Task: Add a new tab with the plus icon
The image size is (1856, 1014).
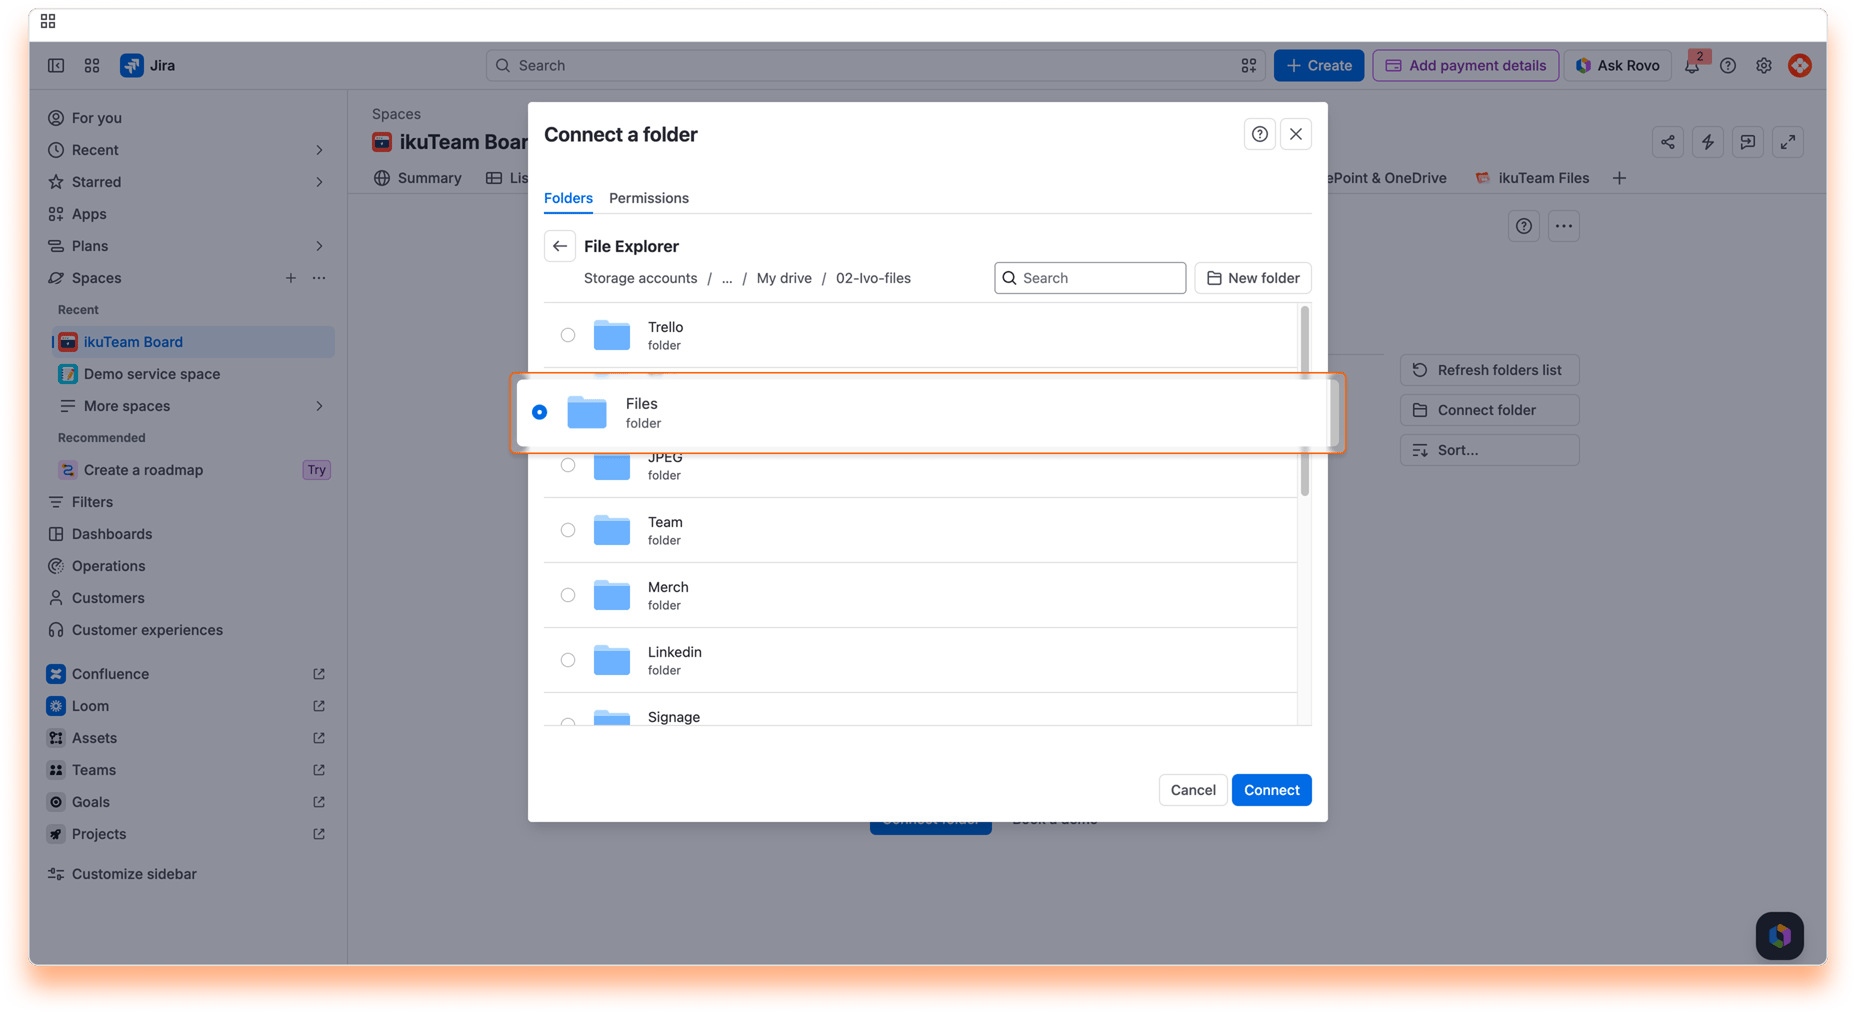Action: [x=1619, y=178]
